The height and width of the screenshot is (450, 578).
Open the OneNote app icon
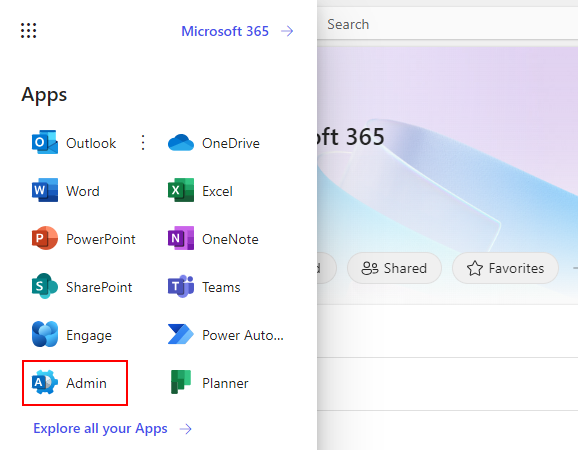click(x=181, y=238)
